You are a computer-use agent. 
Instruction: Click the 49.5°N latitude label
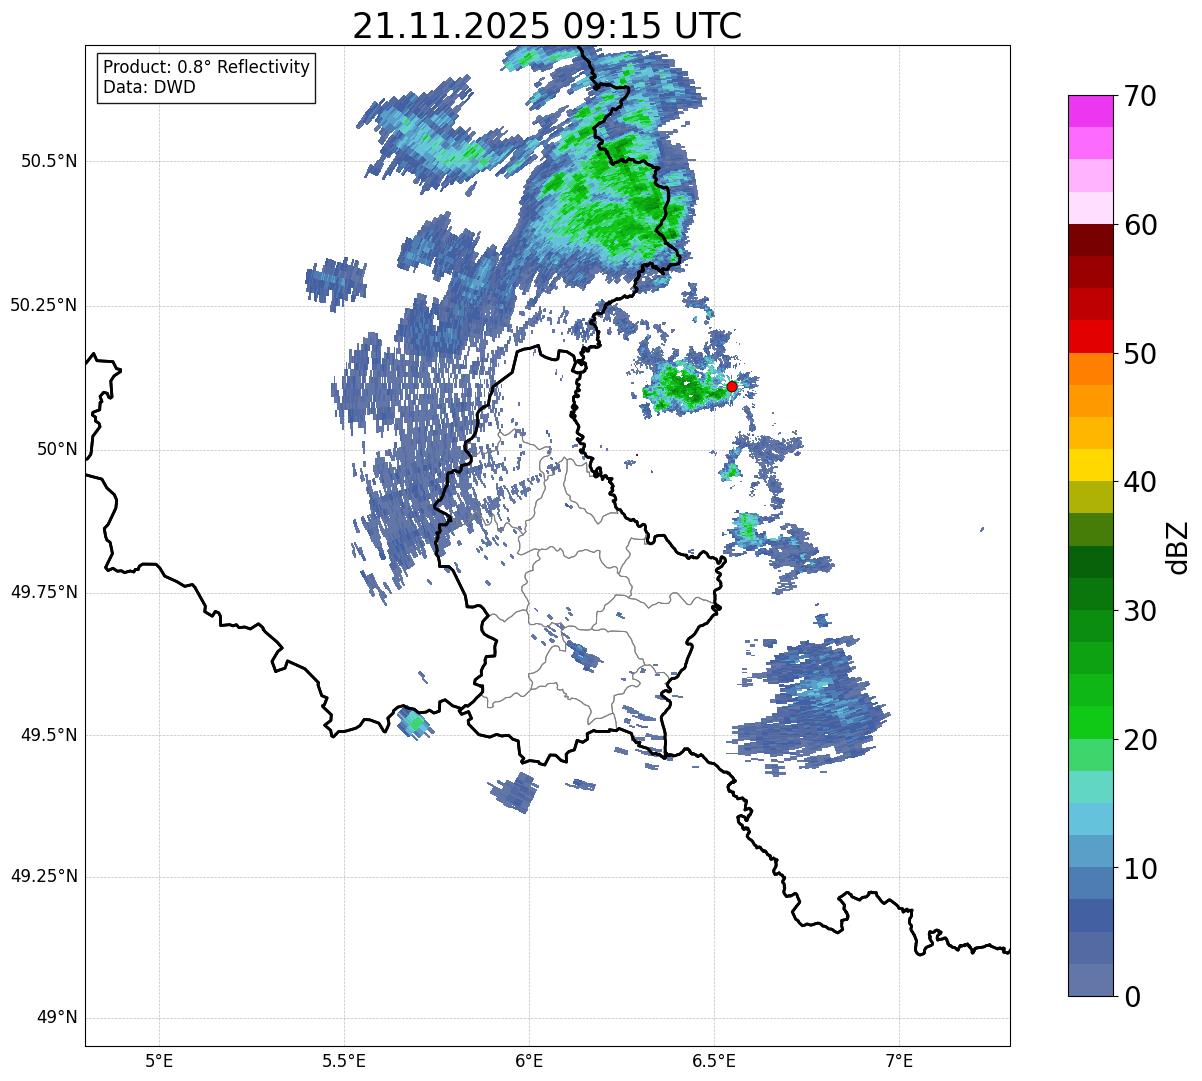pyautogui.click(x=48, y=735)
